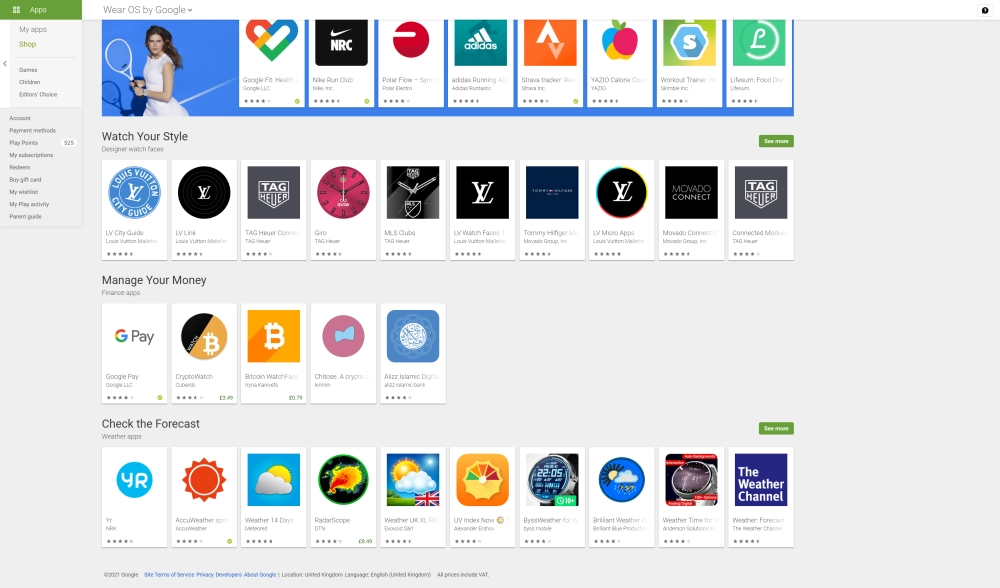Open the Yr weather app icon
The image size is (1000, 588).
(135, 480)
